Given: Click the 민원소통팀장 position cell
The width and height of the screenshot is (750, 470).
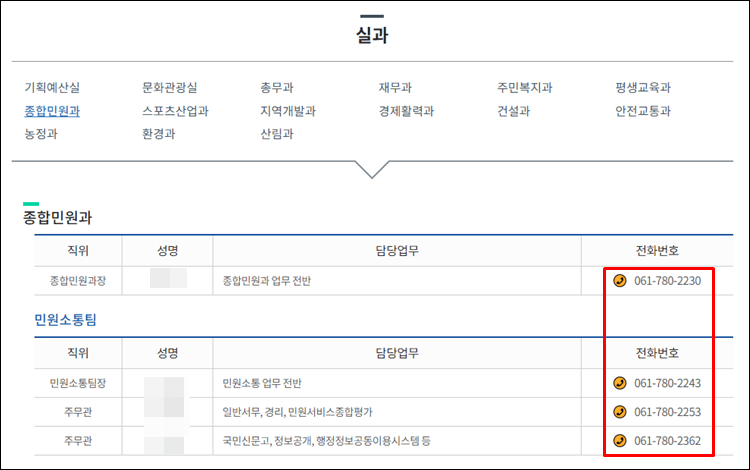Looking at the screenshot, I should 78,383.
